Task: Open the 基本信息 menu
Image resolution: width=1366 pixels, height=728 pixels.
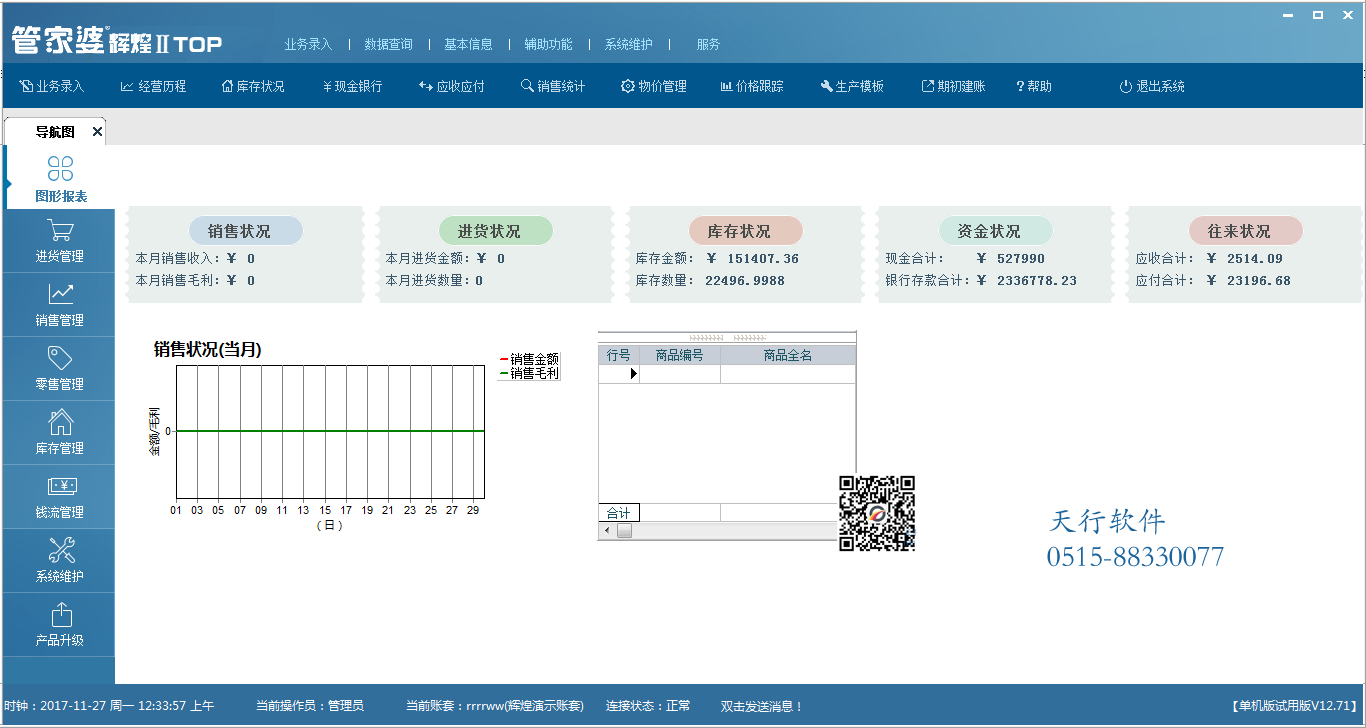Action: click(468, 44)
